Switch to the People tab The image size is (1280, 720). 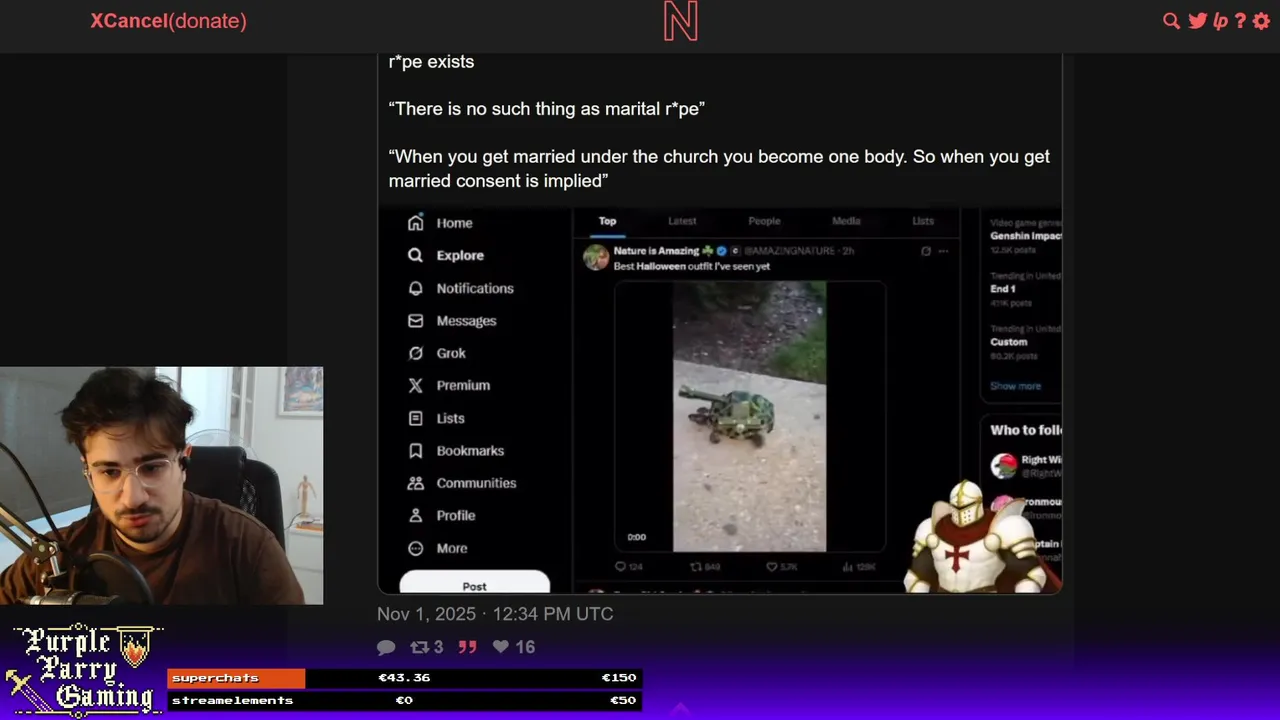tap(764, 221)
